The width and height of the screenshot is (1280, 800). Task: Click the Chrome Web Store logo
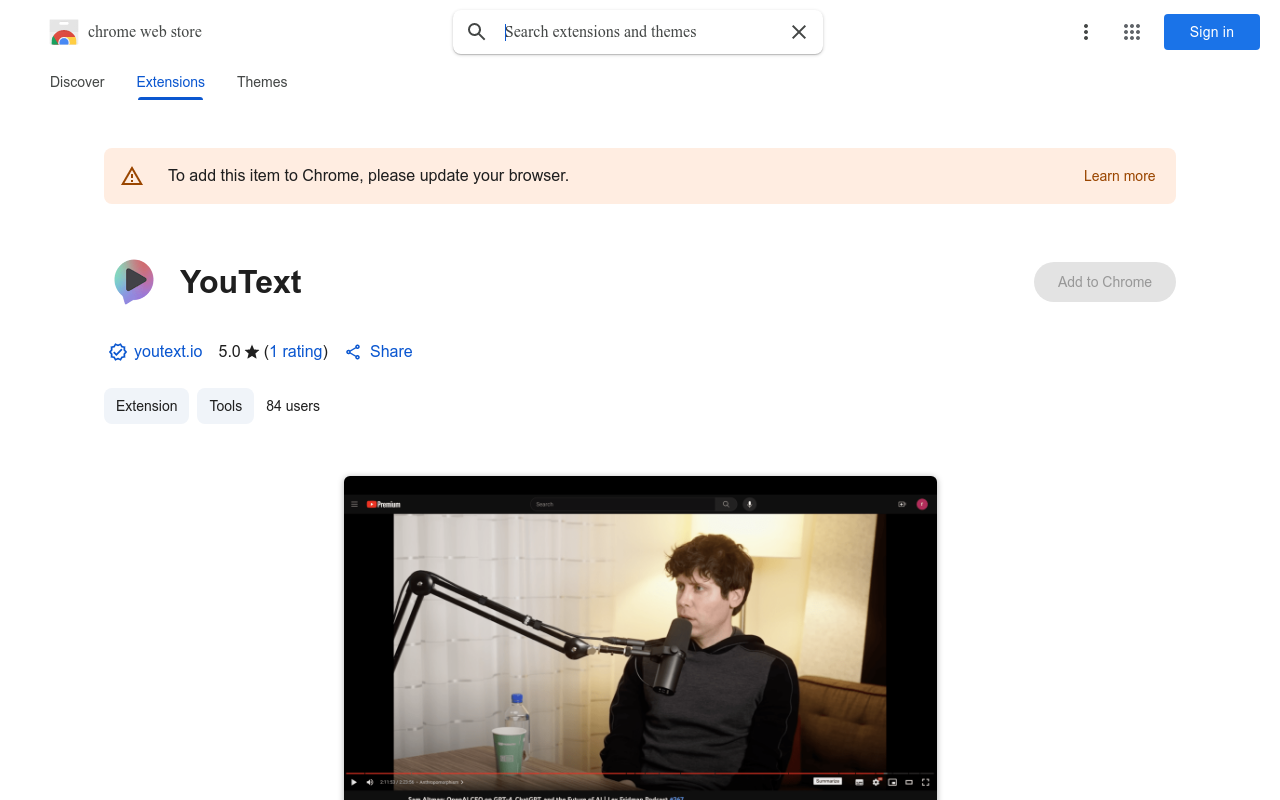click(64, 32)
